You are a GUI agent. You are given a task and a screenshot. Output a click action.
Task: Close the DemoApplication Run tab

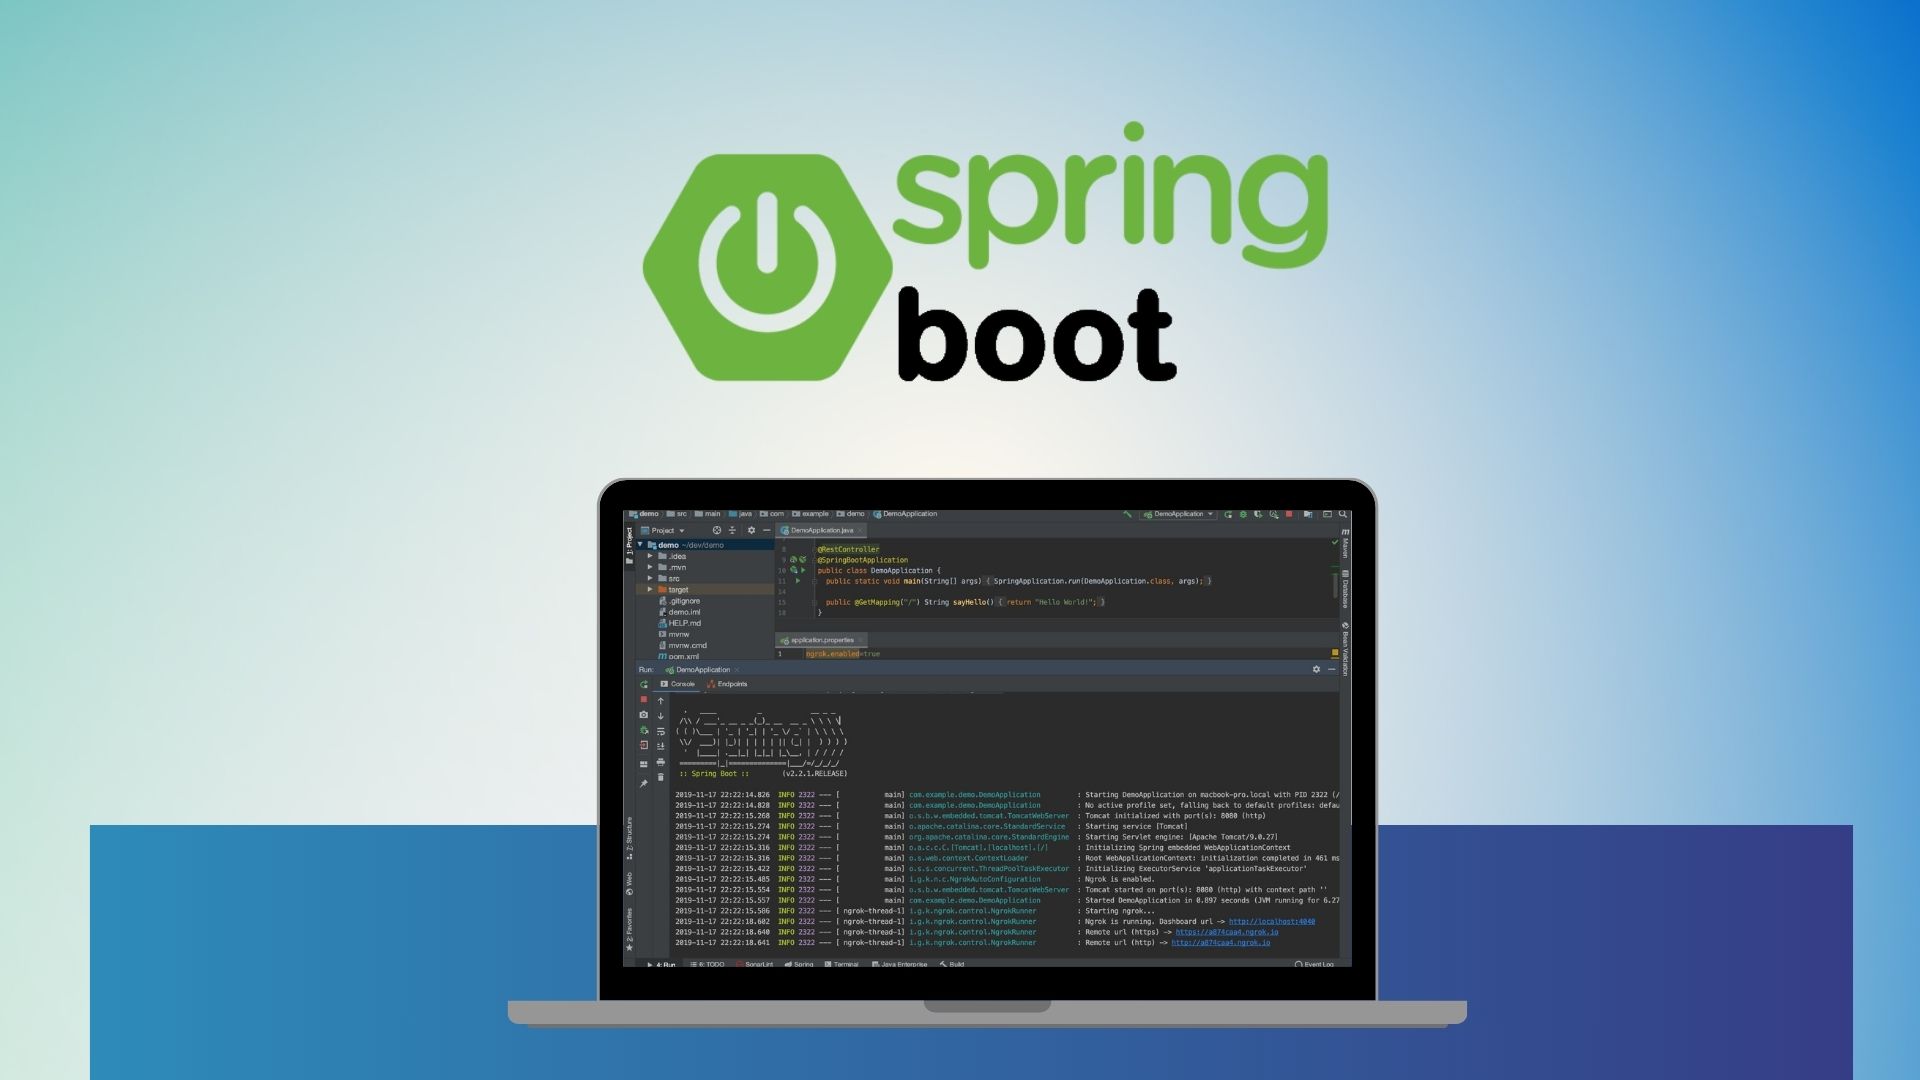(x=737, y=670)
